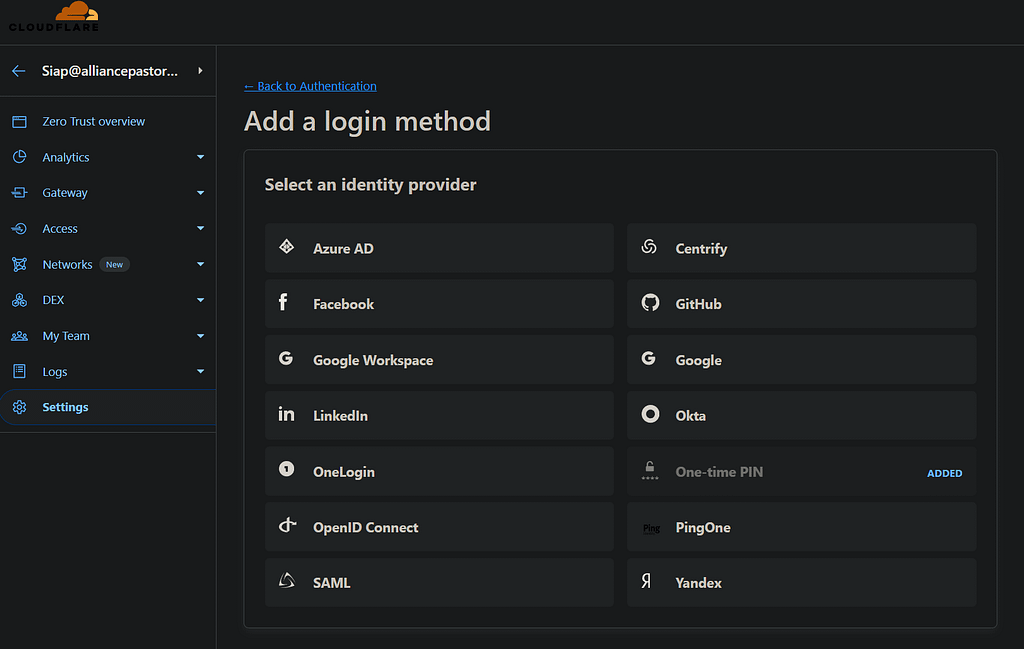The image size is (1024, 649).
Task: Click the Yandex provider icon
Action: (x=647, y=582)
